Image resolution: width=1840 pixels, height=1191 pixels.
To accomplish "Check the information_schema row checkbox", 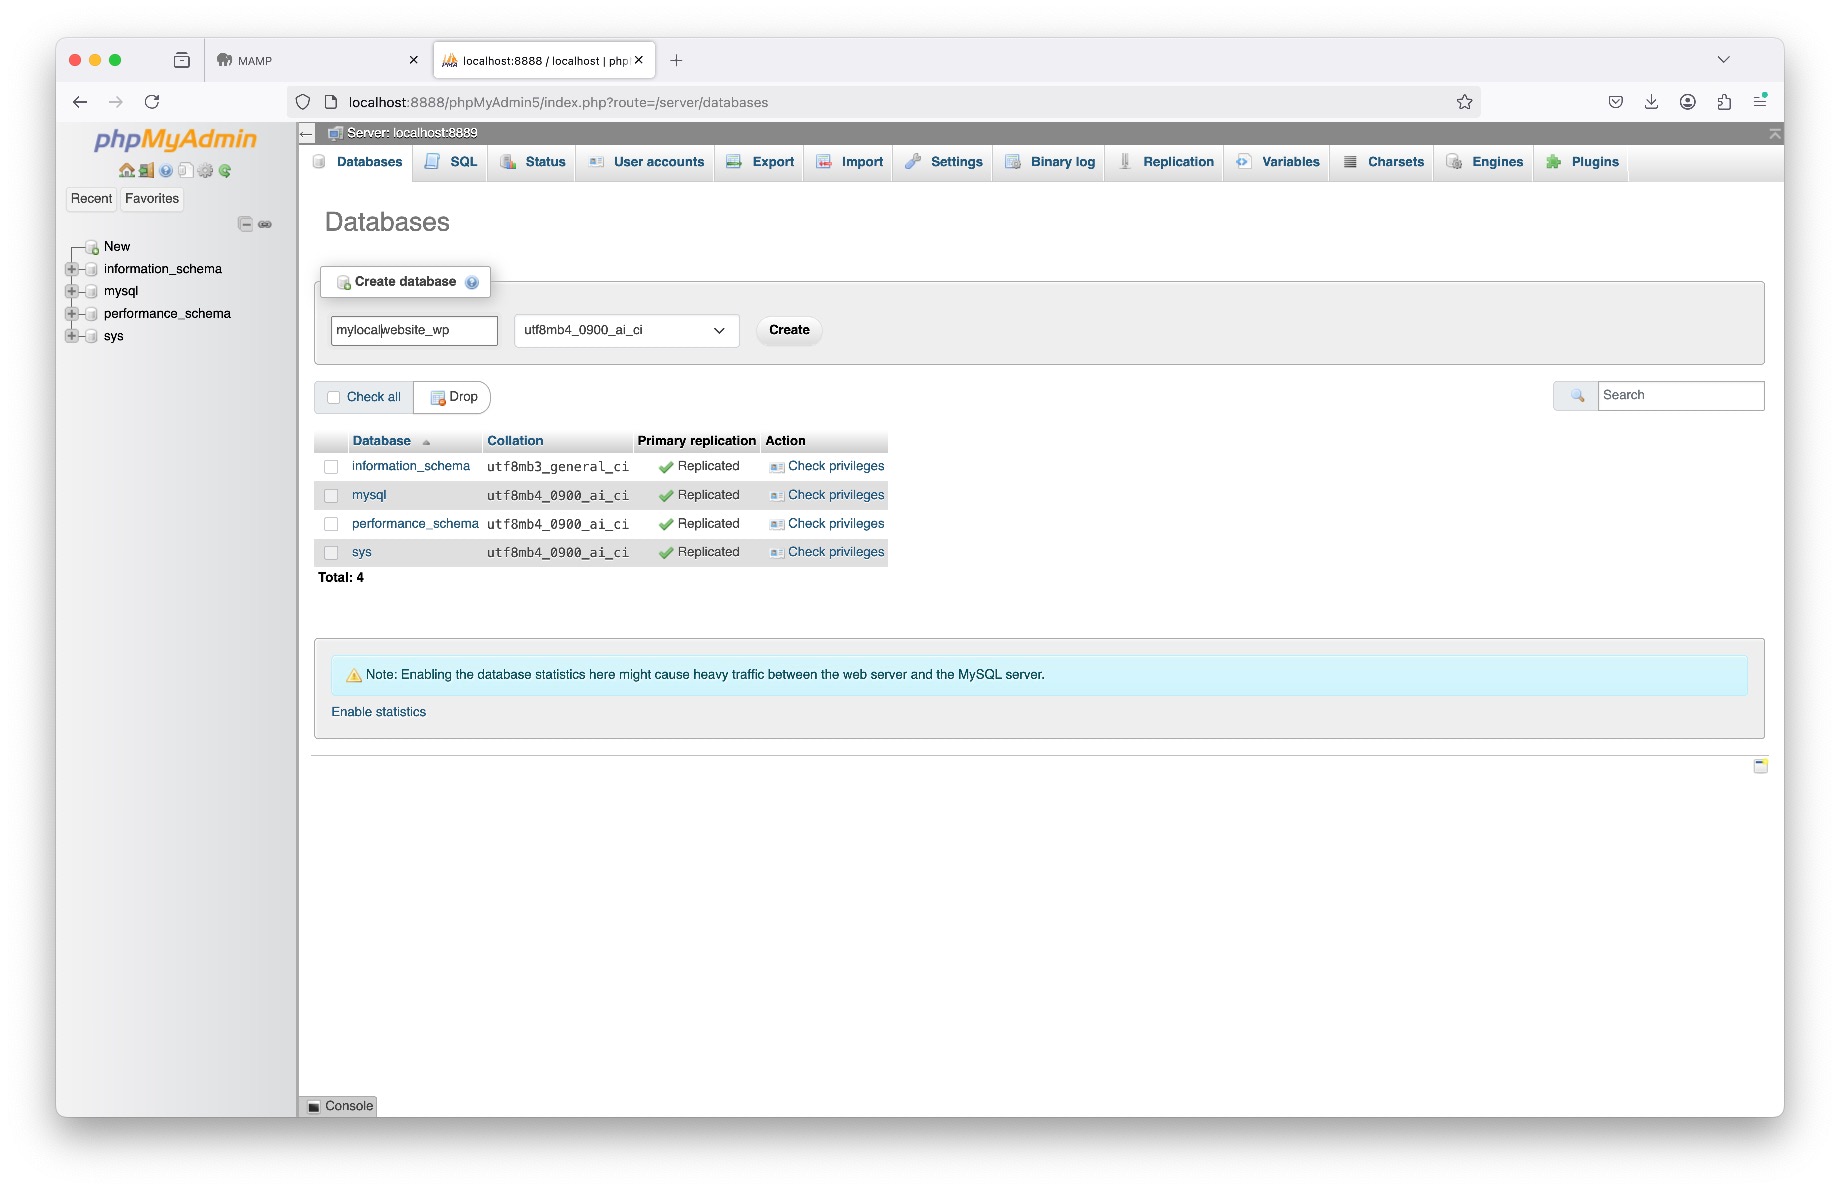I will tap(331, 467).
